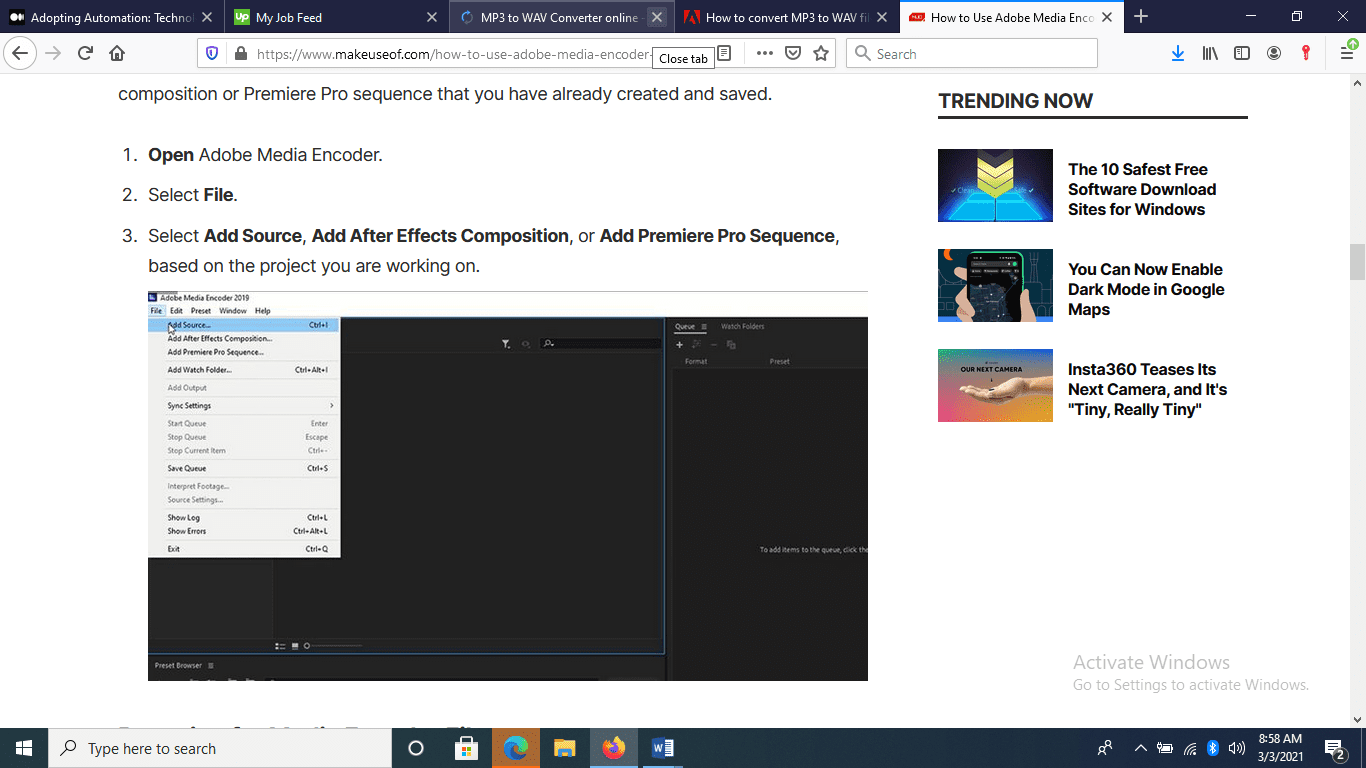The width and height of the screenshot is (1366, 768).
Task: Open Windows Start menu
Action: coord(24,748)
